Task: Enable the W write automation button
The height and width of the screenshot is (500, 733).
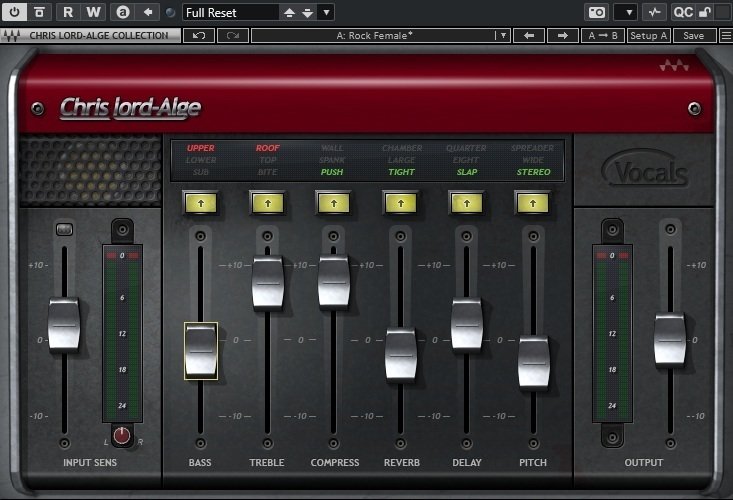Action: pos(93,12)
